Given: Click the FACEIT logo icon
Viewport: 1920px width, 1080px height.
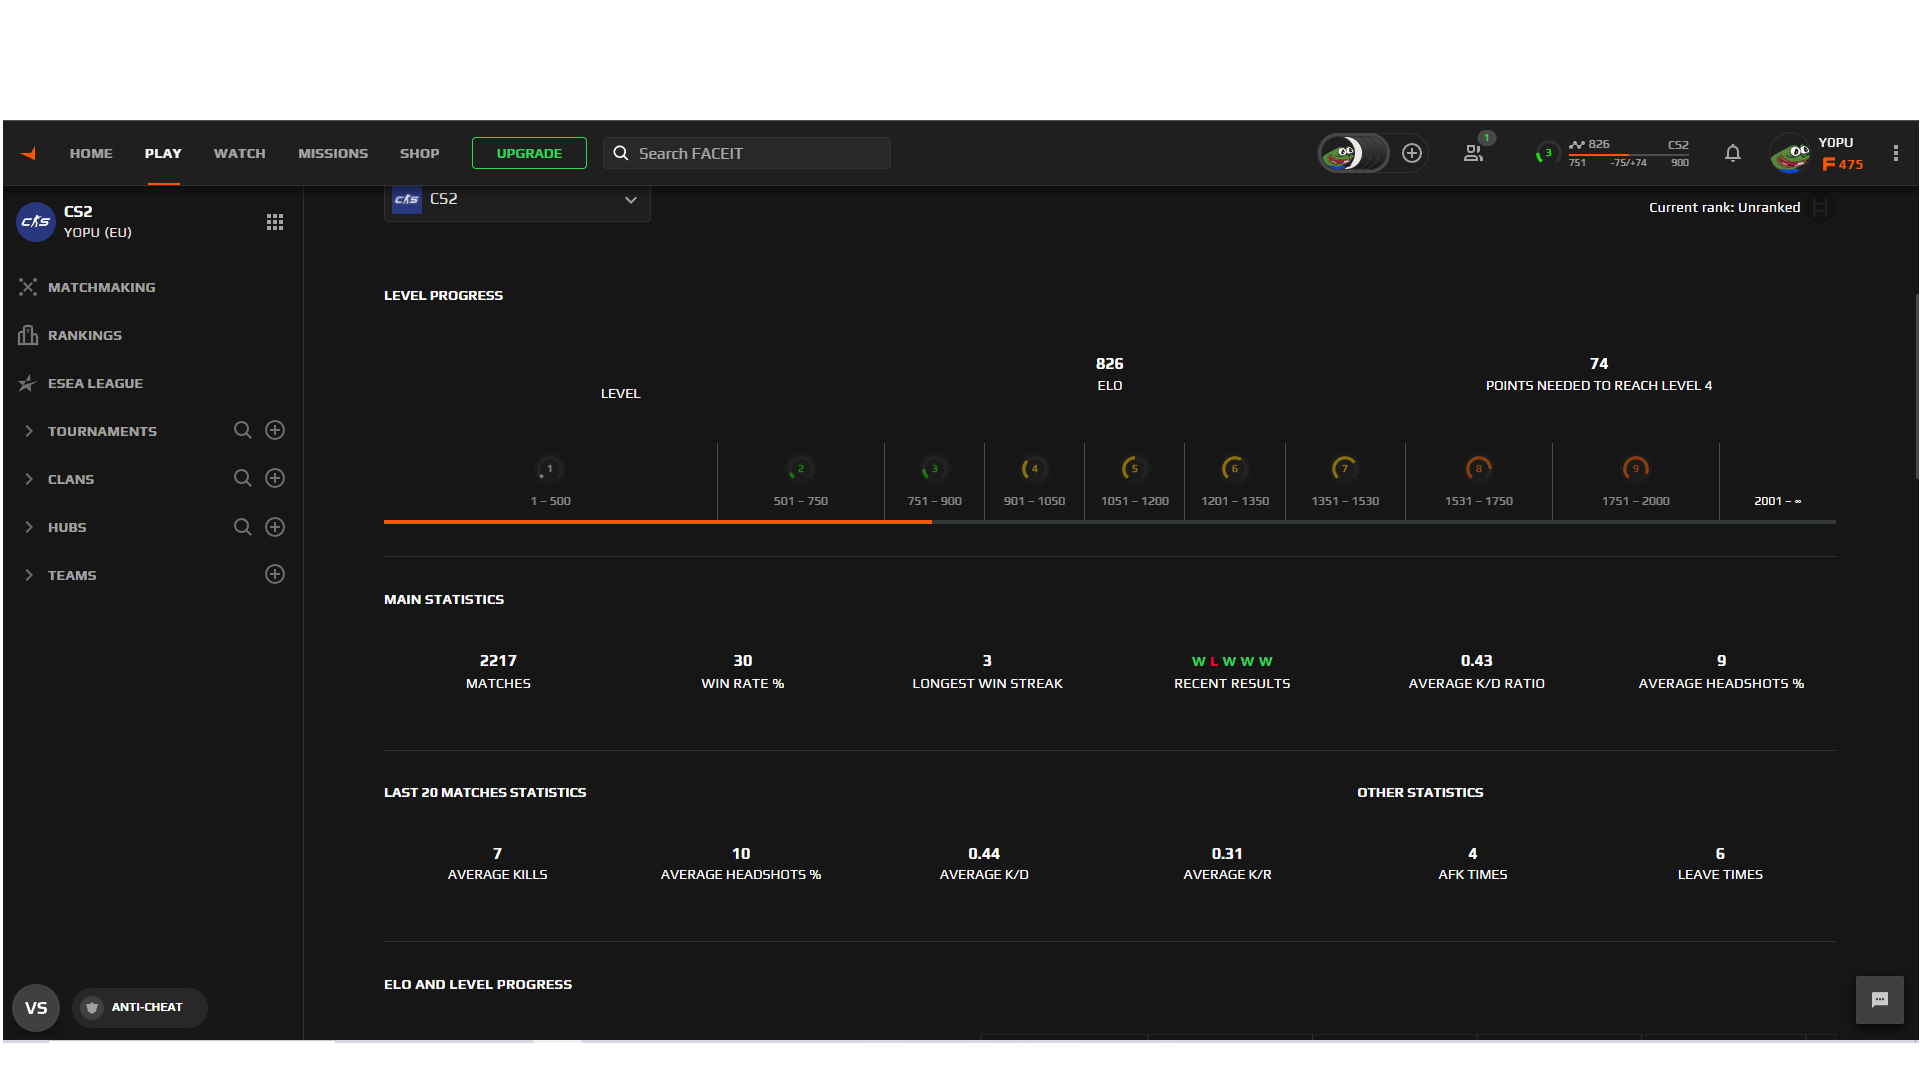Looking at the screenshot, I should 29,153.
